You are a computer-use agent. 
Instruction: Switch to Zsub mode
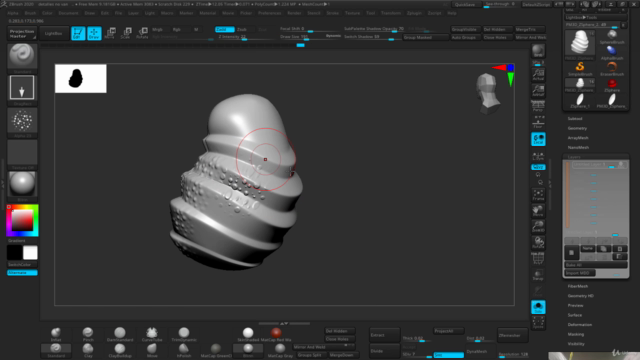tap(242, 29)
